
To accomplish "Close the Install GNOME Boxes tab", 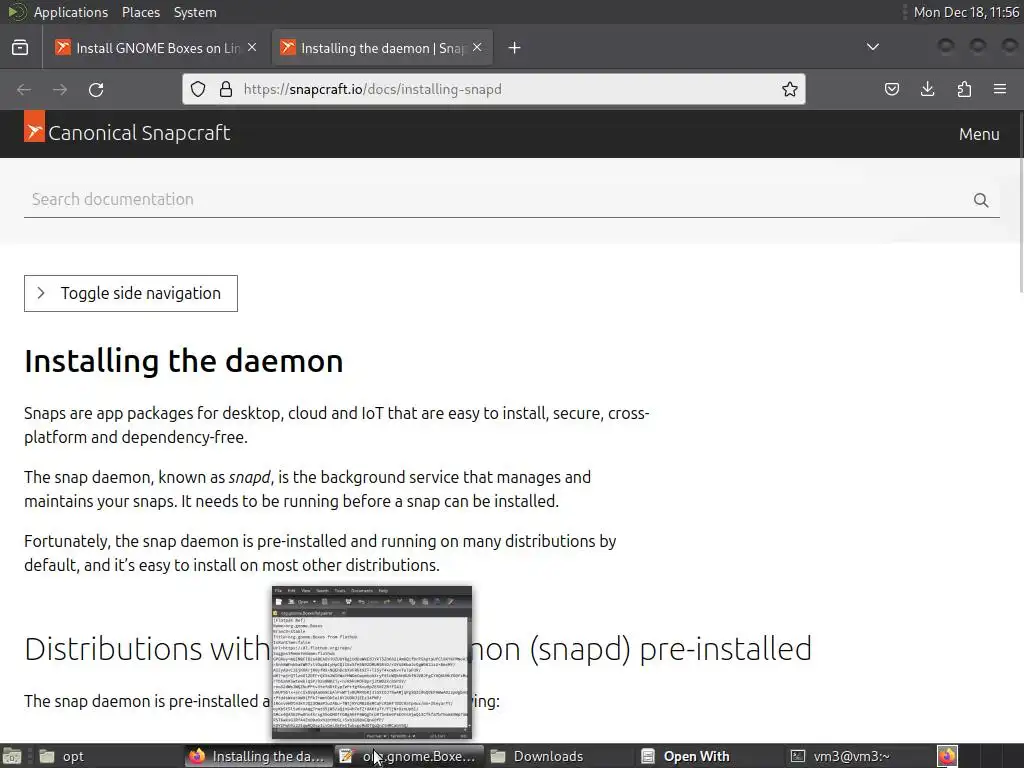I will point(252,48).
